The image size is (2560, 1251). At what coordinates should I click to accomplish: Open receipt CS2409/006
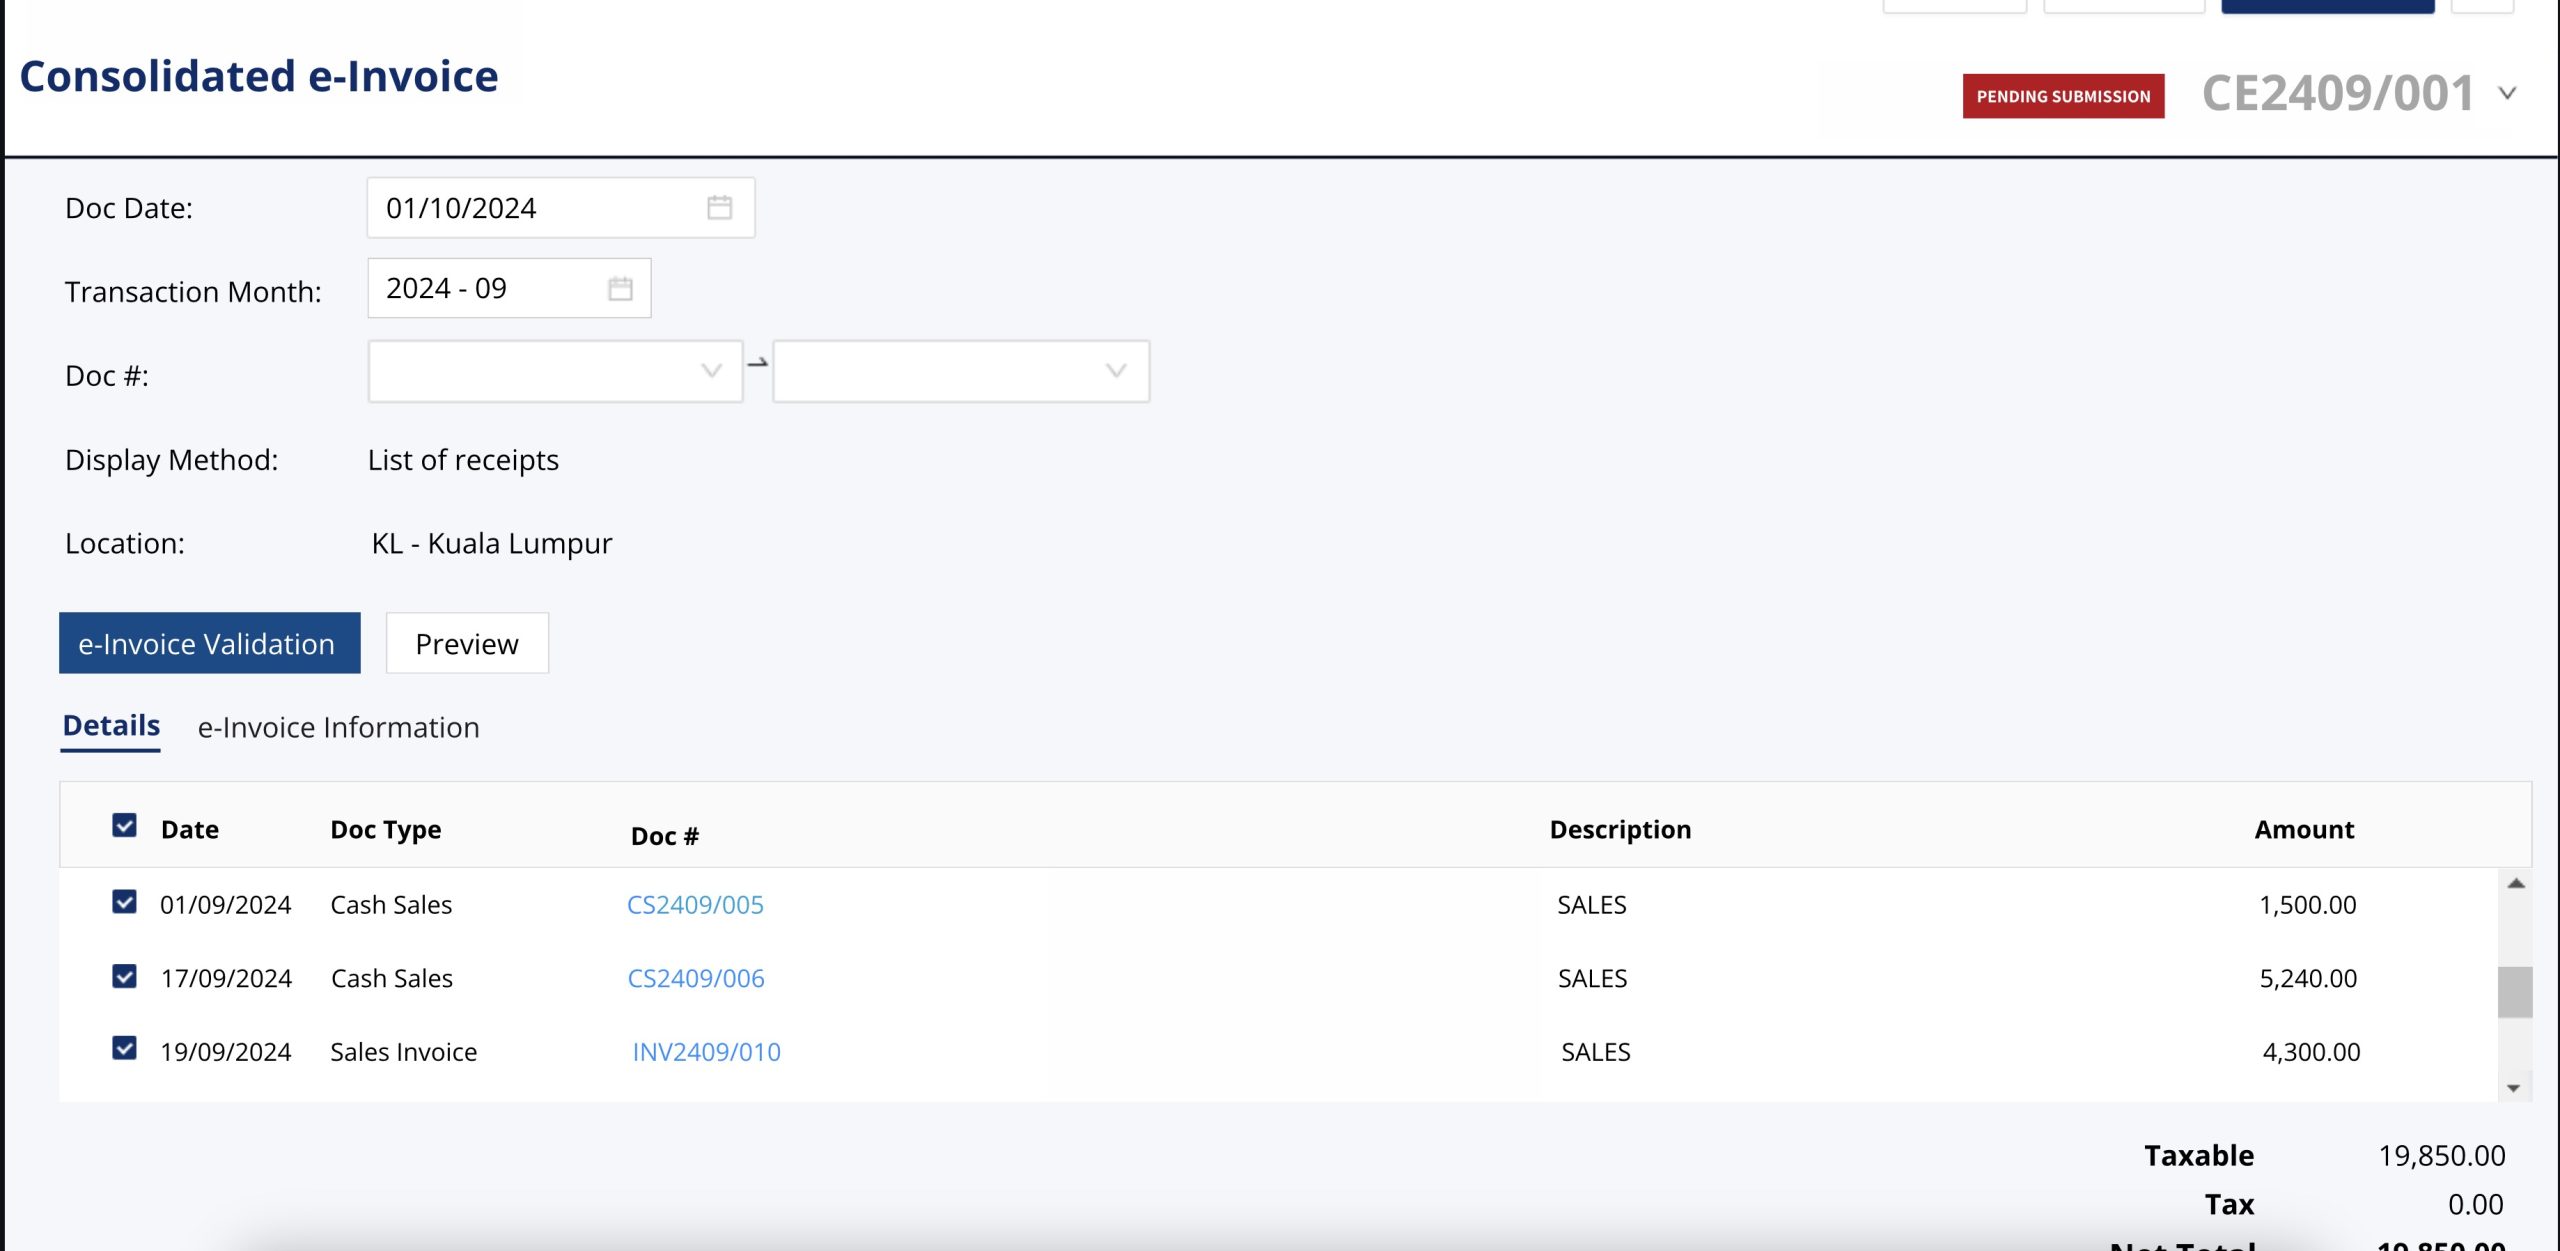point(697,978)
